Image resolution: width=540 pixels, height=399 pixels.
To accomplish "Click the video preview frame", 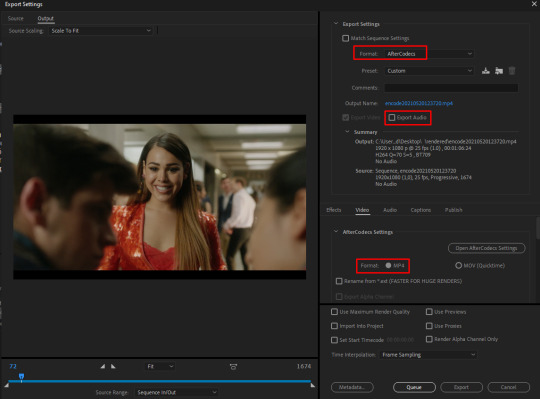I will point(159,197).
